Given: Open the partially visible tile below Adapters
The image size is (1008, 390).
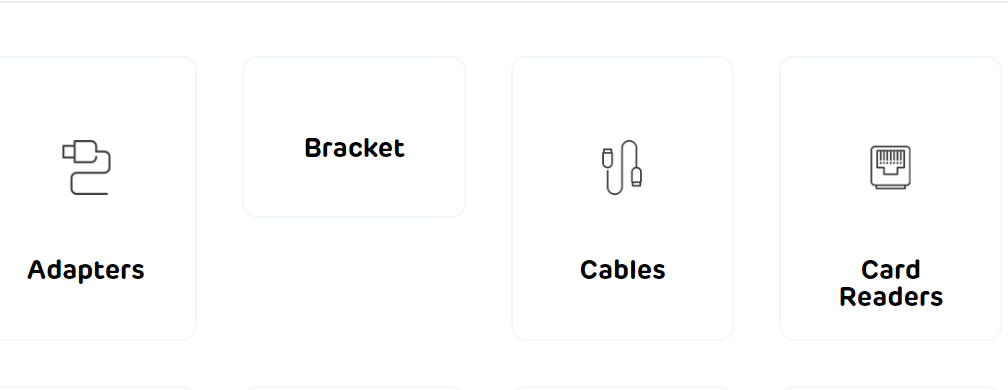Looking at the screenshot, I should 96,388.
